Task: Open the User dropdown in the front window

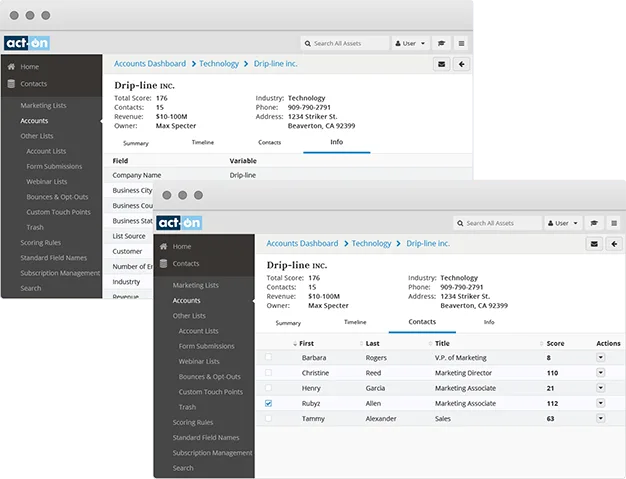Action: point(563,223)
